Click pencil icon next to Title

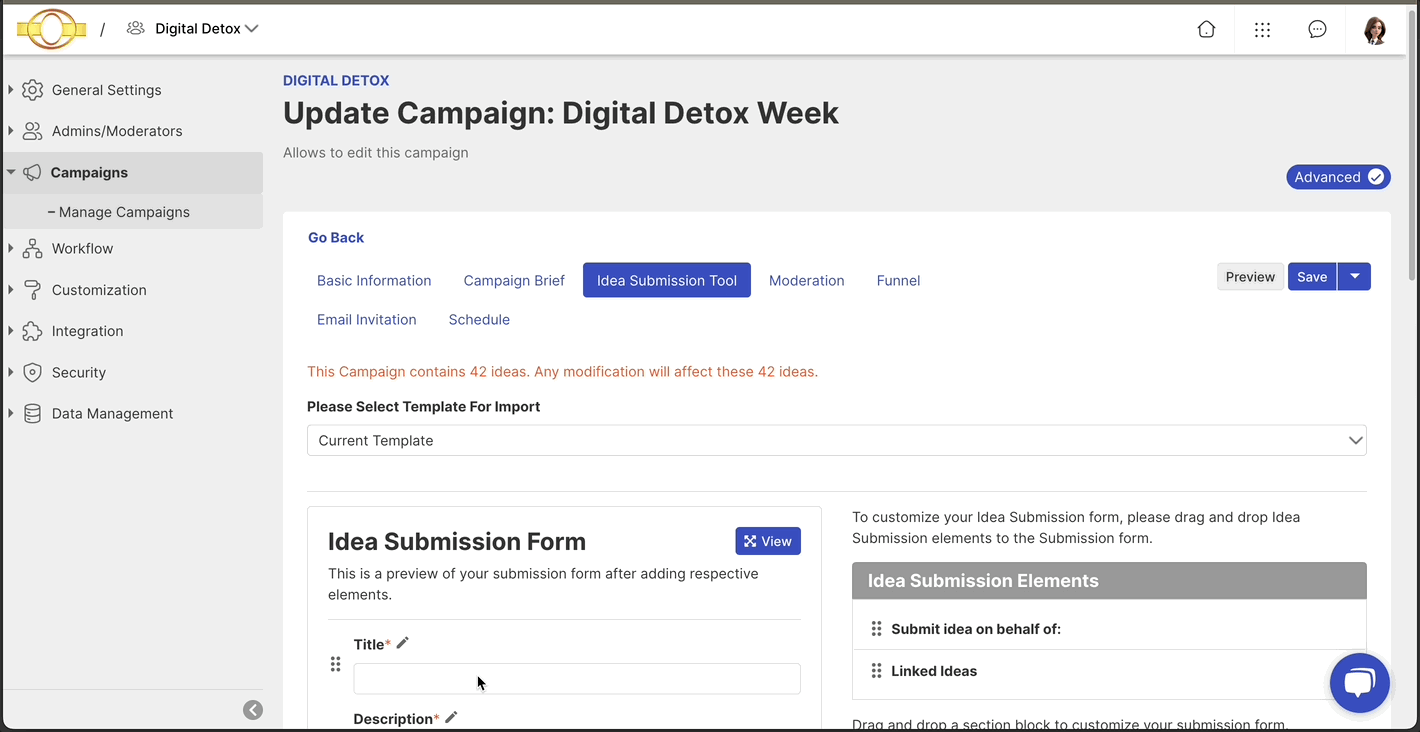(403, 644)
